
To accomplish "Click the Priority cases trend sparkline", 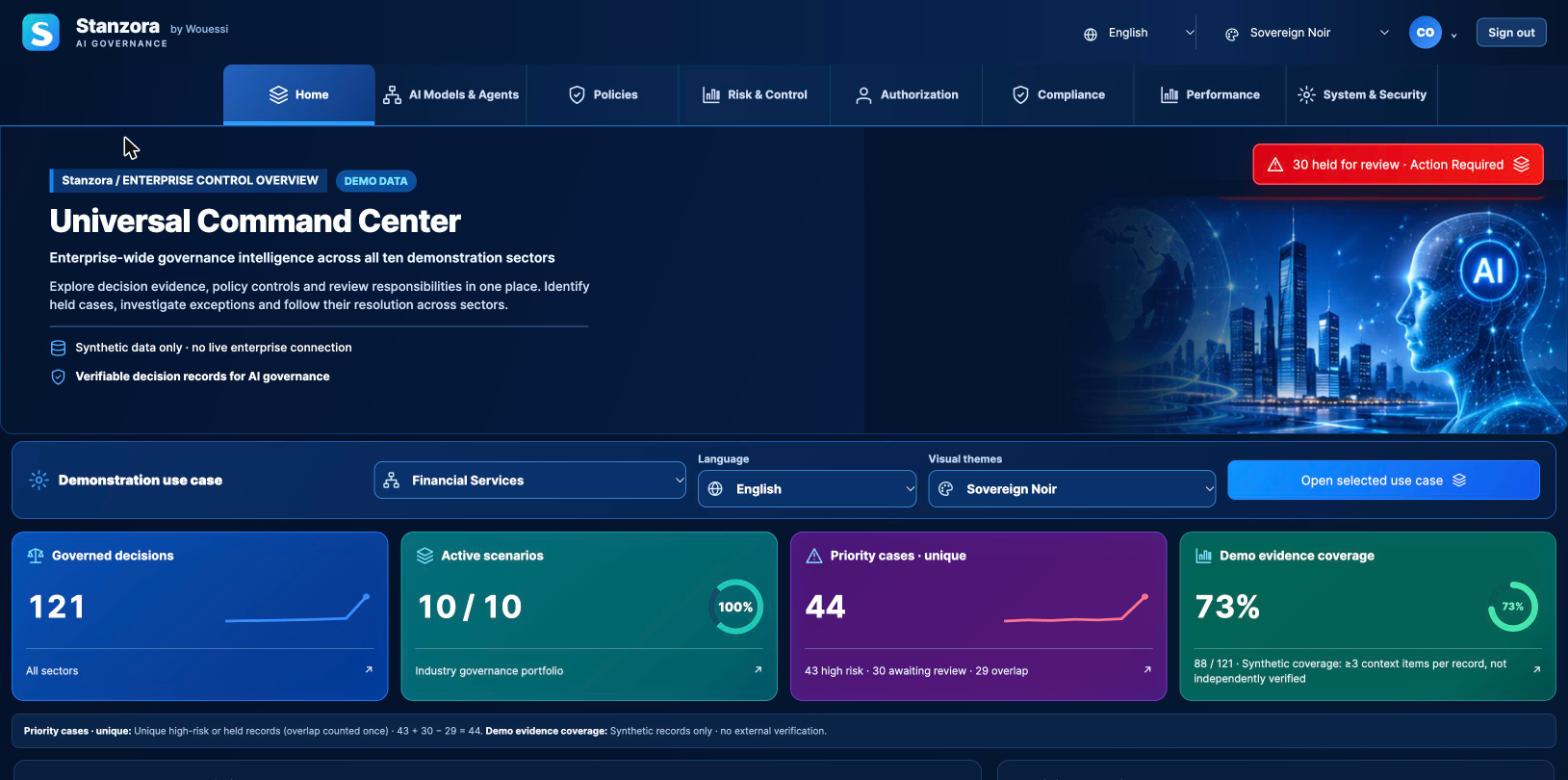I will click(x=1076, y=609).
